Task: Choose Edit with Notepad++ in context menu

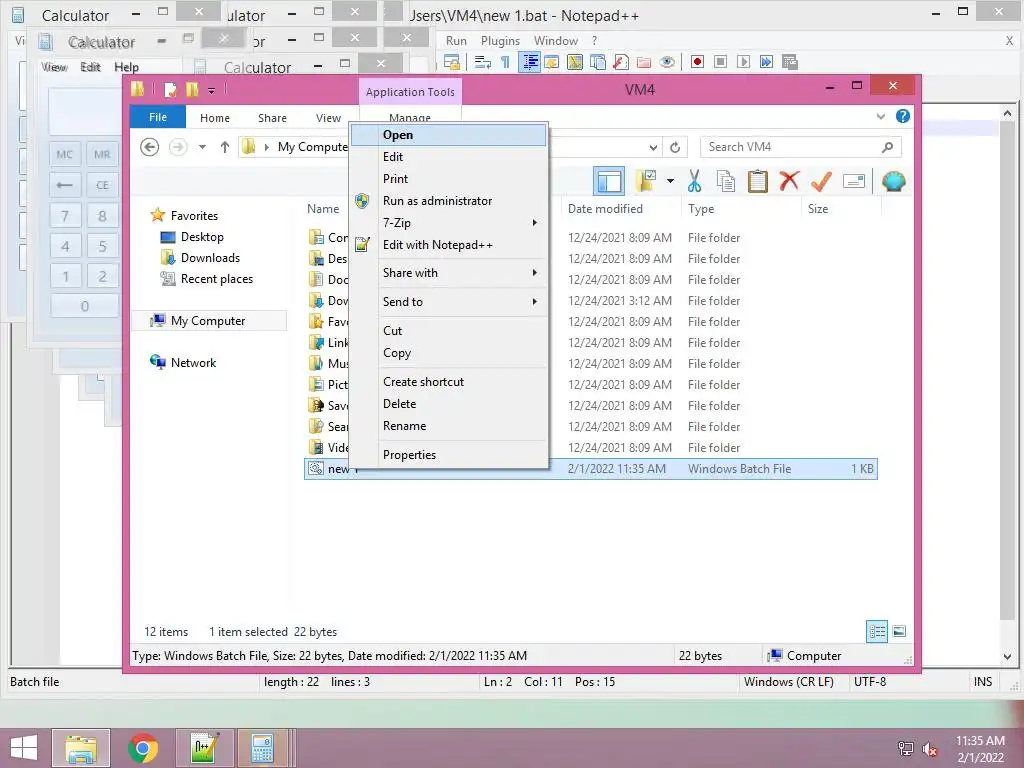Action: 449,245
